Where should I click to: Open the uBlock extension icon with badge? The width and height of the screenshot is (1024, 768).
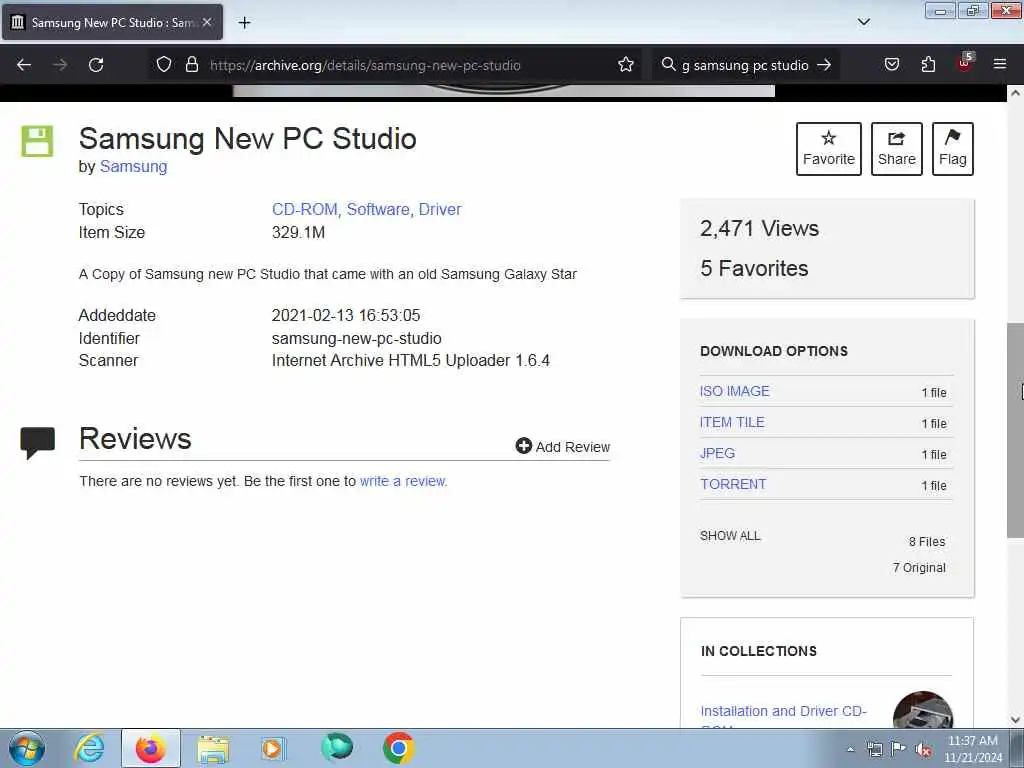point(965,63)
